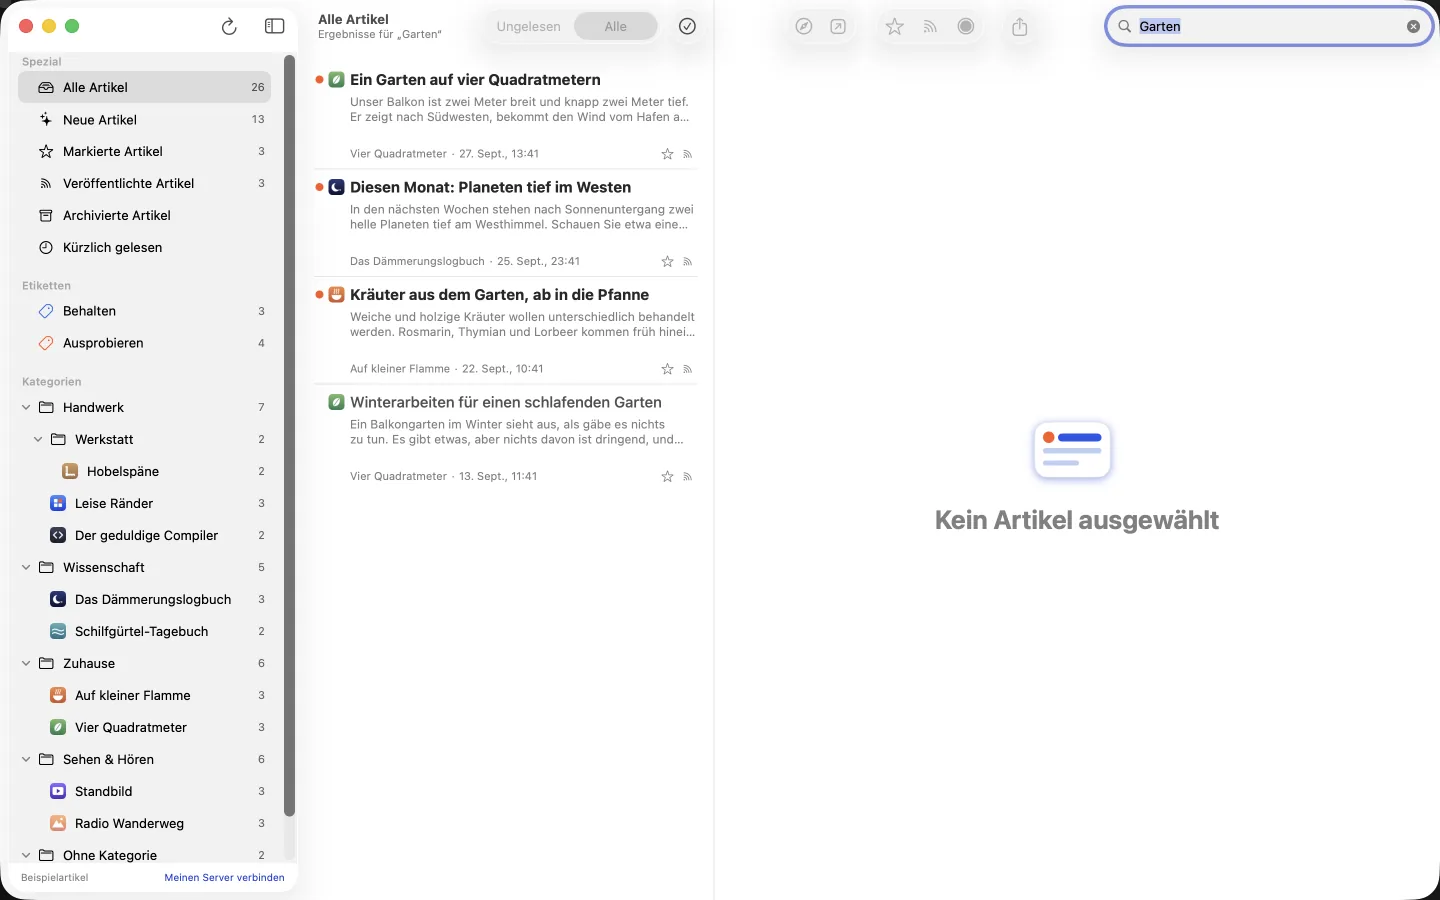
Task: Click the Hobelspäne feed icon
Action: click(70, 471)
